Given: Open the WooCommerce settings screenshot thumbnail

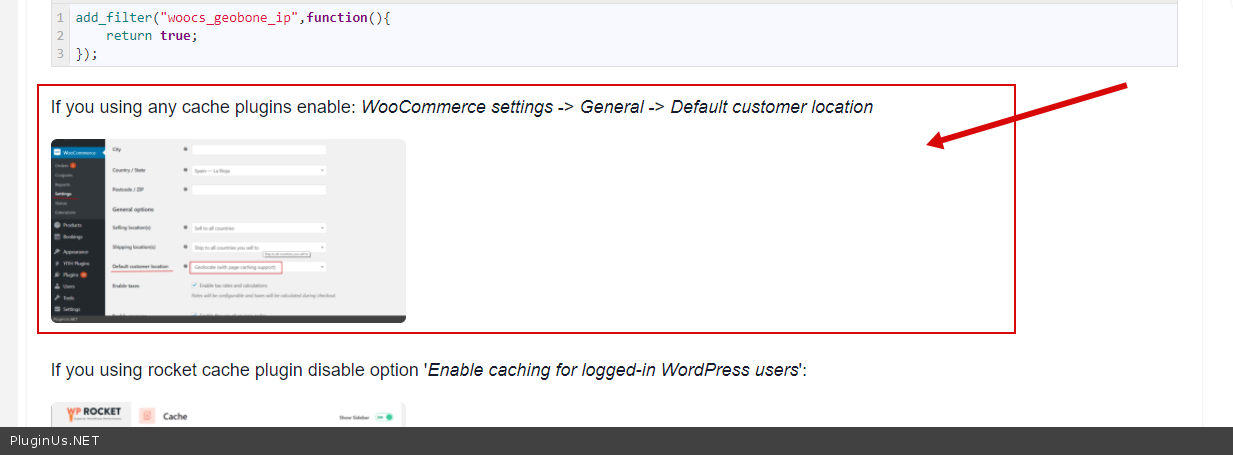Looking at the screenshot, I should click(x=228, y=231).
